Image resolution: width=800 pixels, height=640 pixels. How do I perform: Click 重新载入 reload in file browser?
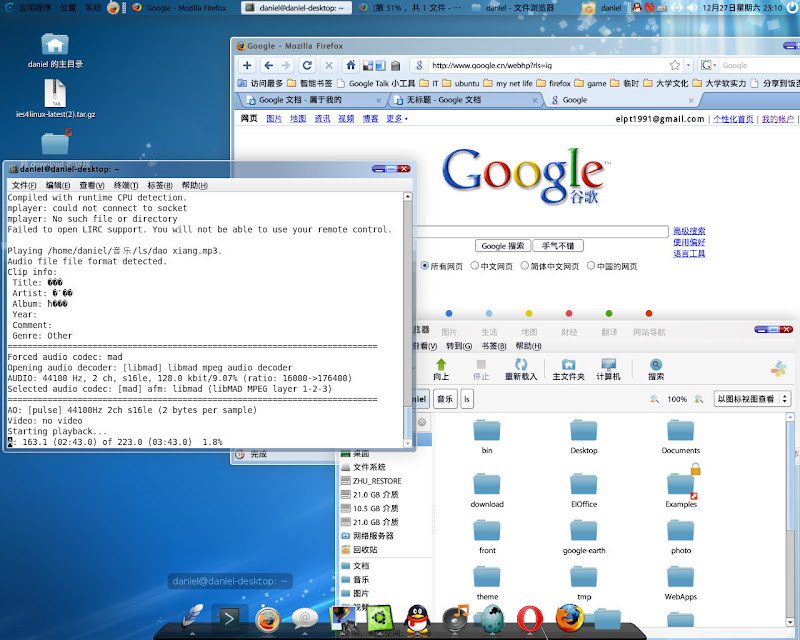521,369
